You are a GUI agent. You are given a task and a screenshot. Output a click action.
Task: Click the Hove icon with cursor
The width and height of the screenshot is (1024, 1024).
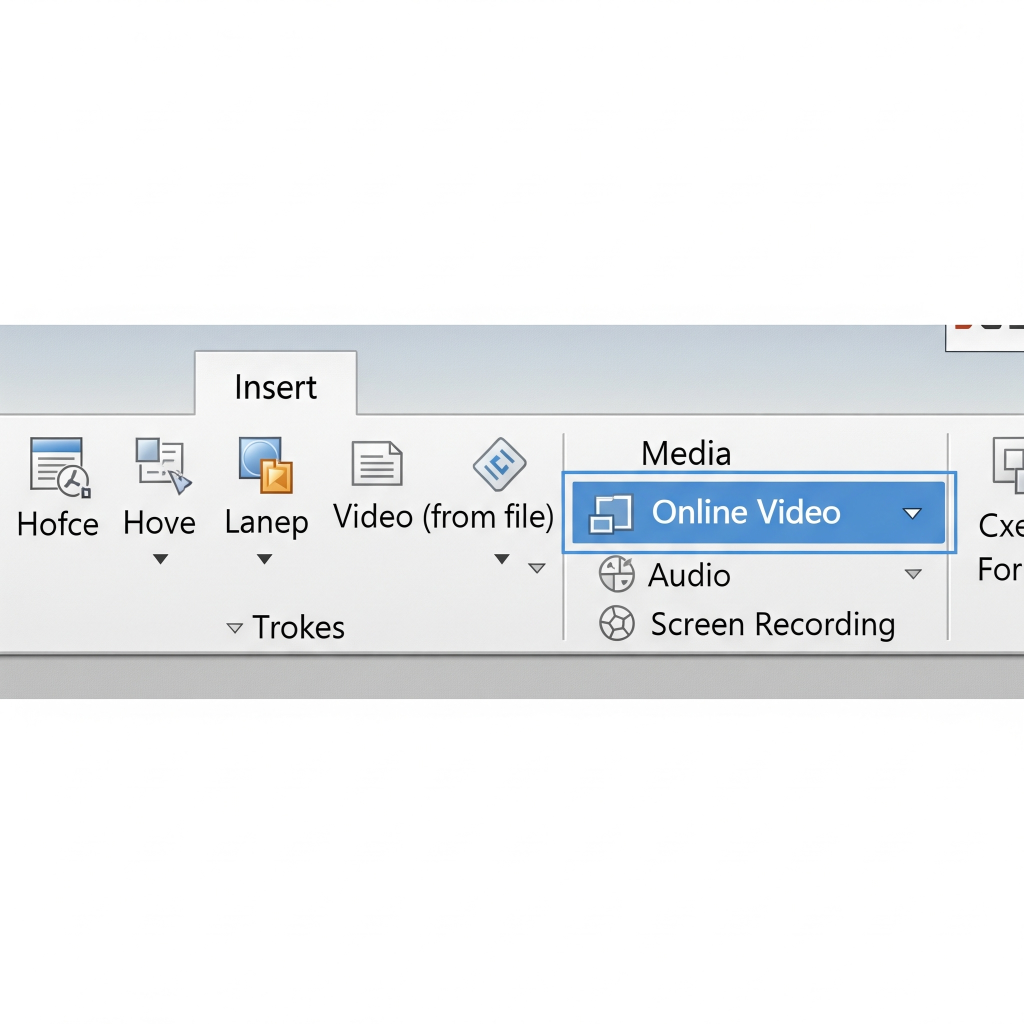tap(163, 464)
